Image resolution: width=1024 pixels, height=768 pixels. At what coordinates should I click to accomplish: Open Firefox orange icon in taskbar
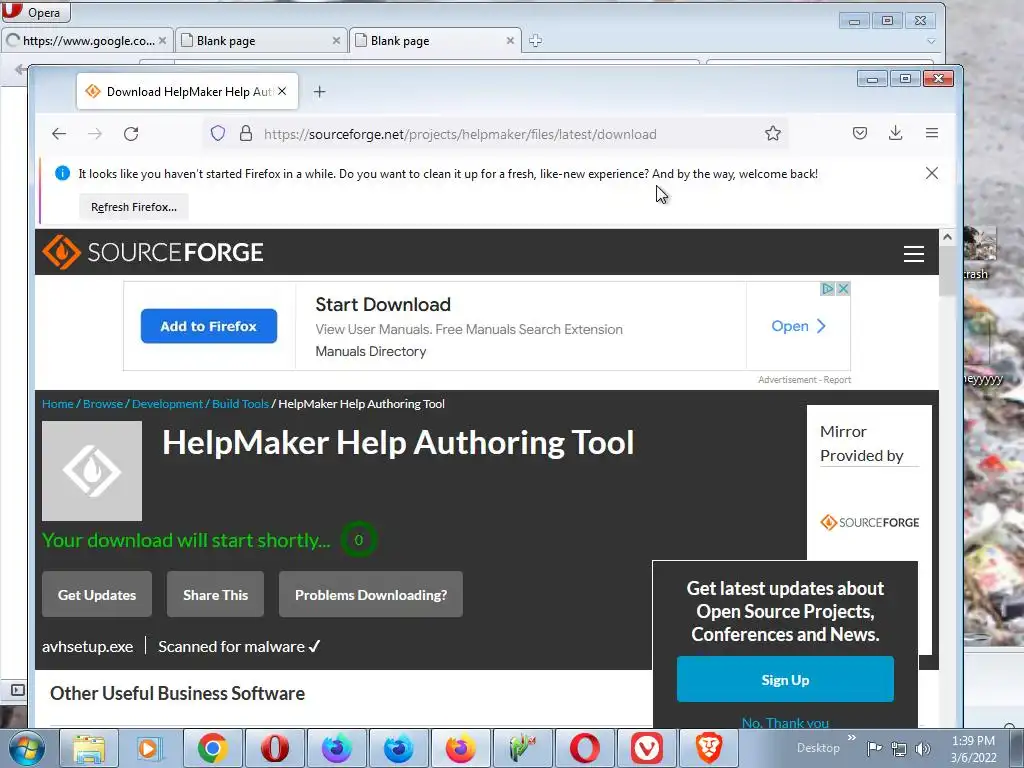click(x=460, y=748)
